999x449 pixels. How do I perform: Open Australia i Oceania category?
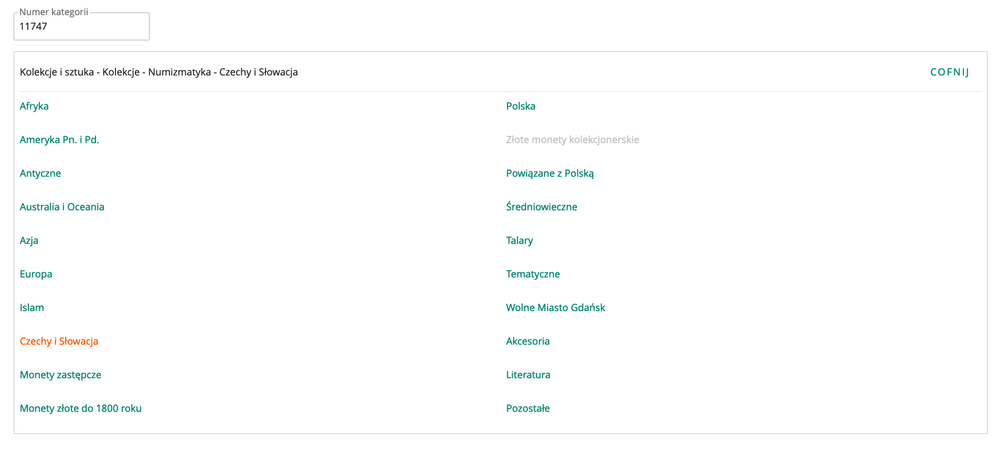[62, 207]
